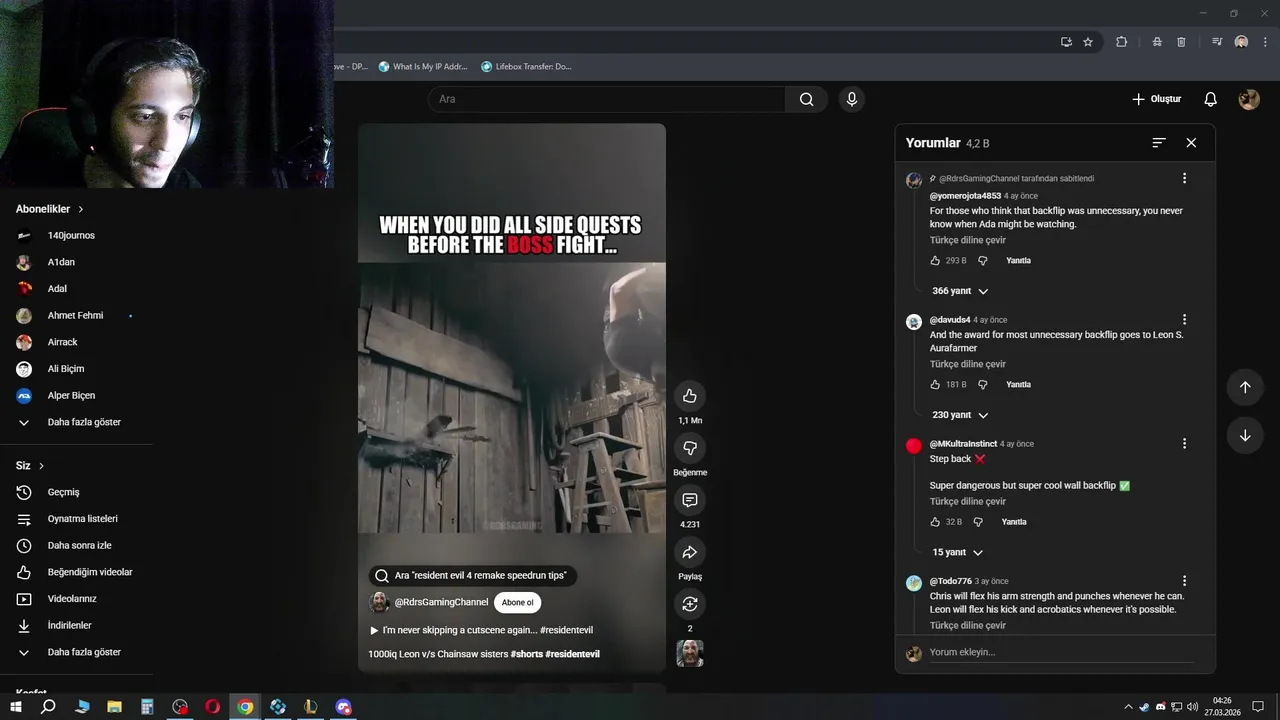
Task: Bookmark this page with the star icon
Action: tap(1088, 42)
